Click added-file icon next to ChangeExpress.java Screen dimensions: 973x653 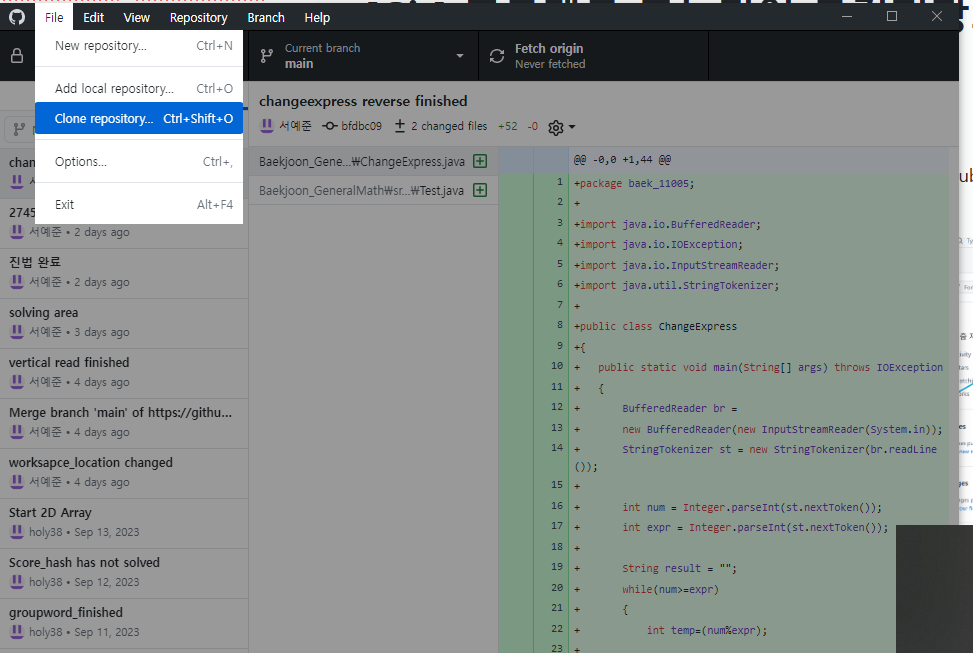tap(480, 161)
